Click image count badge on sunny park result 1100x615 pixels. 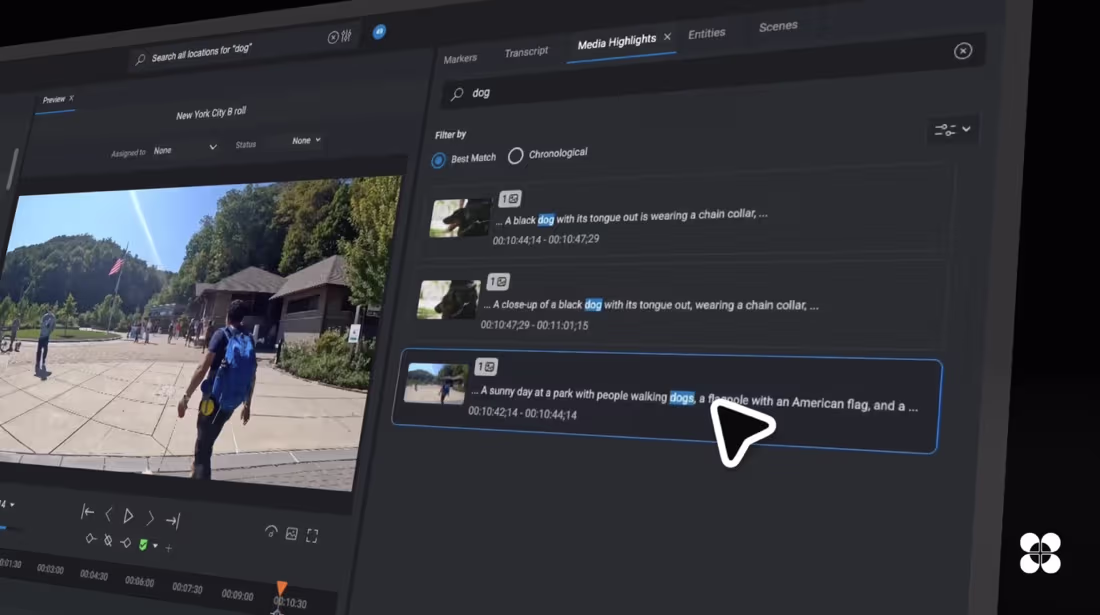486,367
